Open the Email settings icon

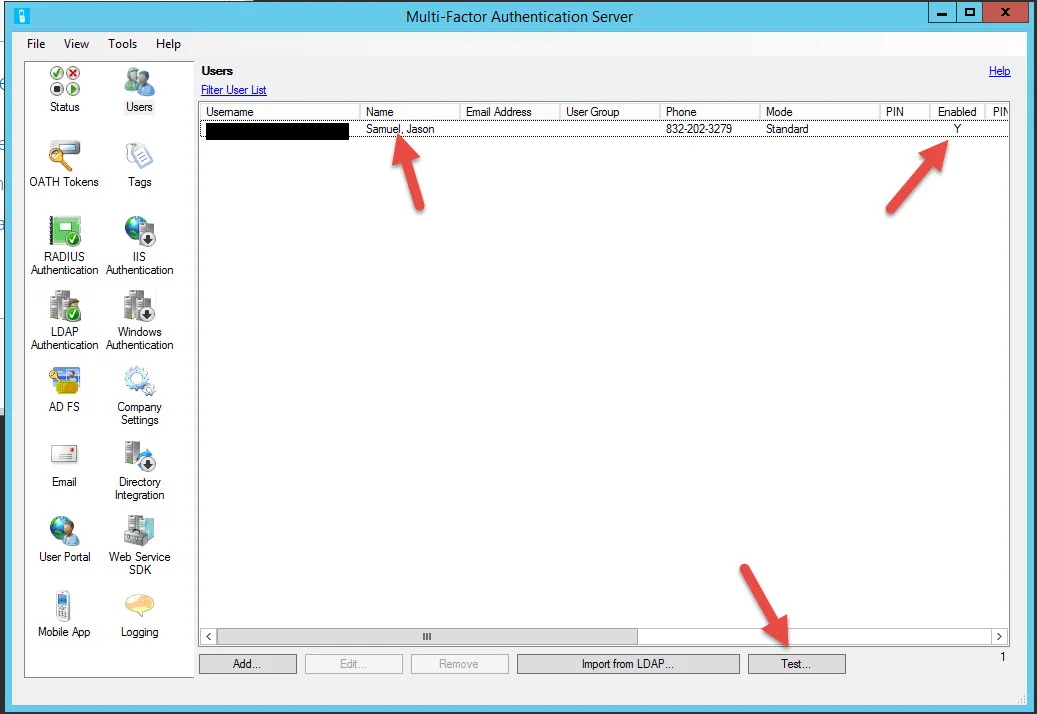point(64,465)
